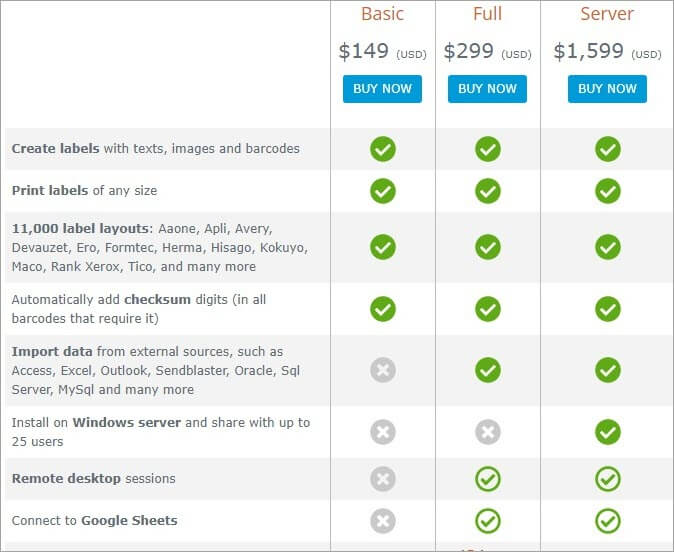Click Buy Now under Basic plan
This screenshot has height=552, width=674.
tap(382, 89)
